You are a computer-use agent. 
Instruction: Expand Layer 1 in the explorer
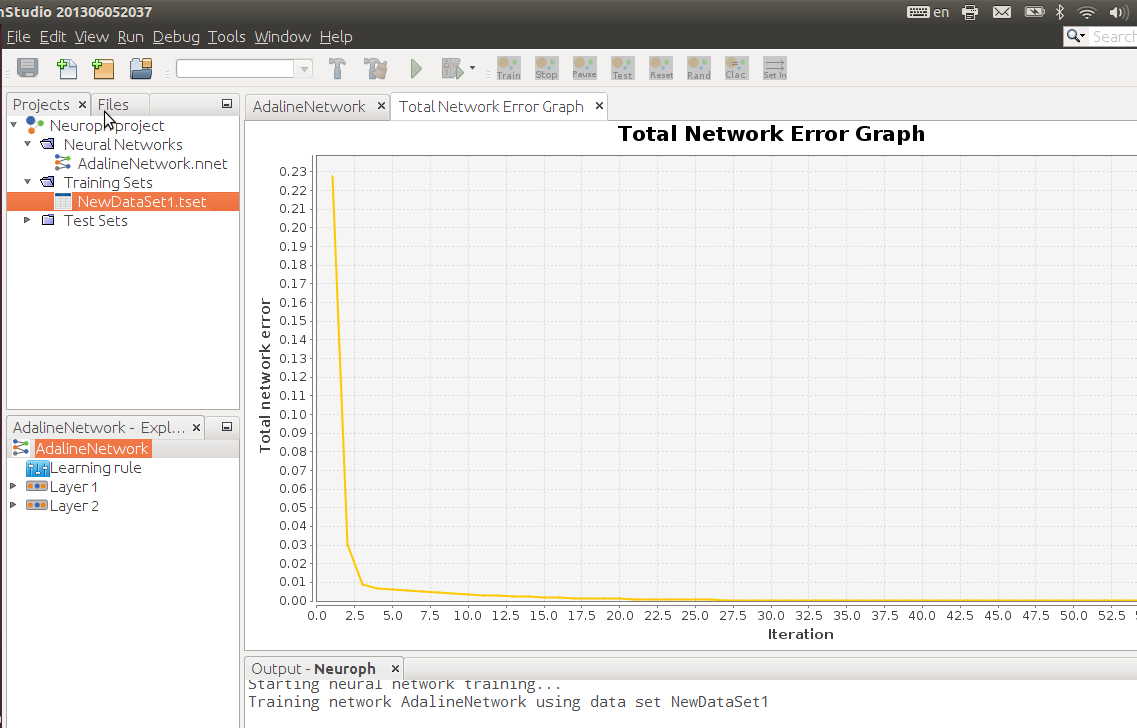pos(13,487)
